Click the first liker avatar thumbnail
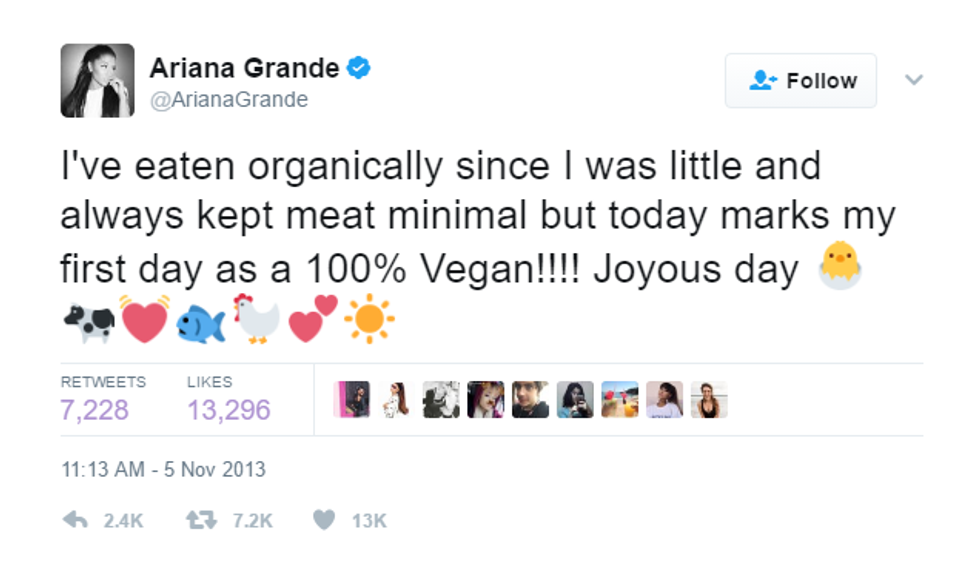The height and width of the screenshot is (578, 980). click(x=354, y=399)
